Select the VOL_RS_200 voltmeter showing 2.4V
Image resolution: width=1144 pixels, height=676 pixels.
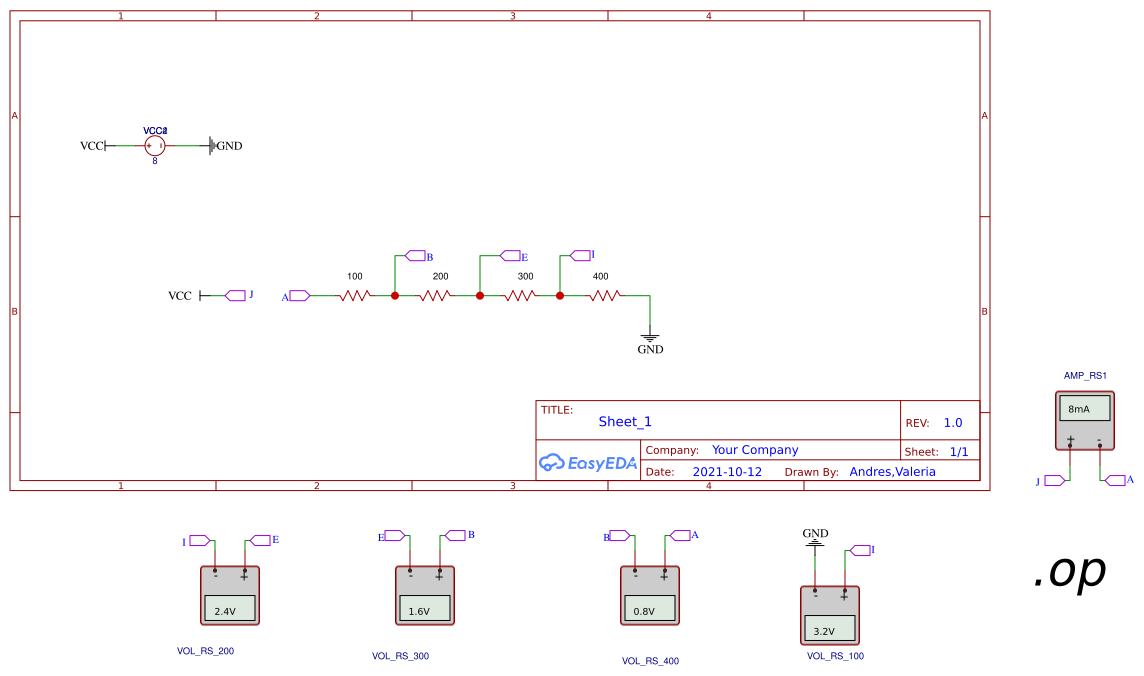pos(229,595)
